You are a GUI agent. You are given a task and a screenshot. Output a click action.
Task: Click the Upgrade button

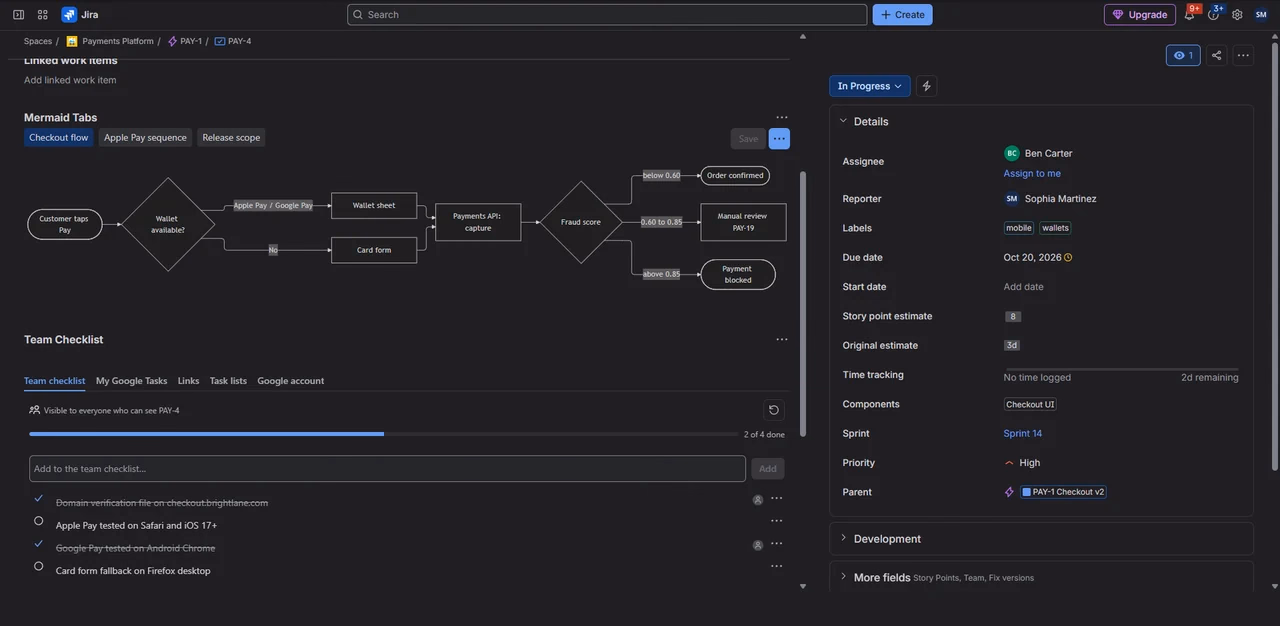[1140, 14]
